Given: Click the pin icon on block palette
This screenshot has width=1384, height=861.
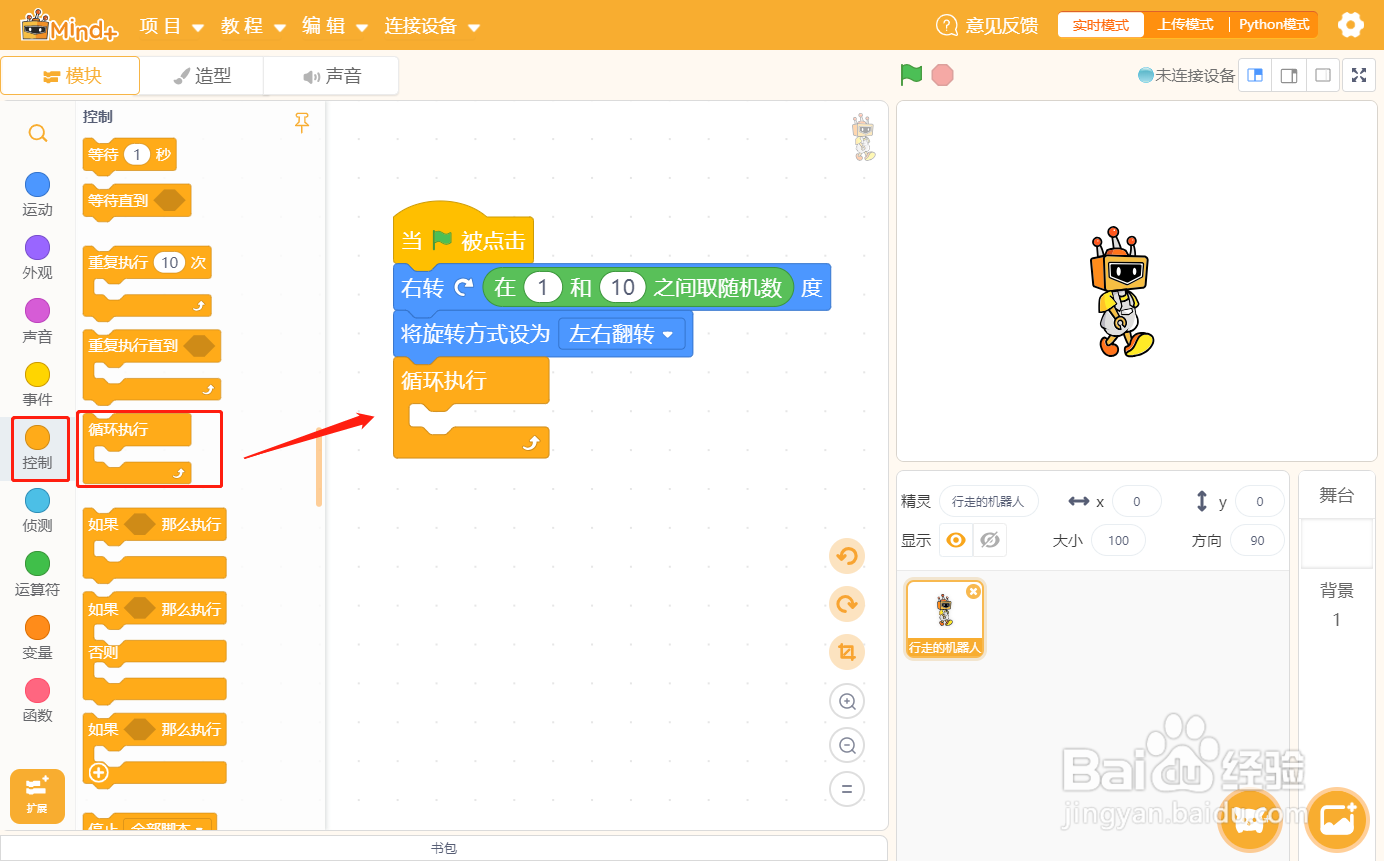Looking at the screenshot, I should 302,122.
